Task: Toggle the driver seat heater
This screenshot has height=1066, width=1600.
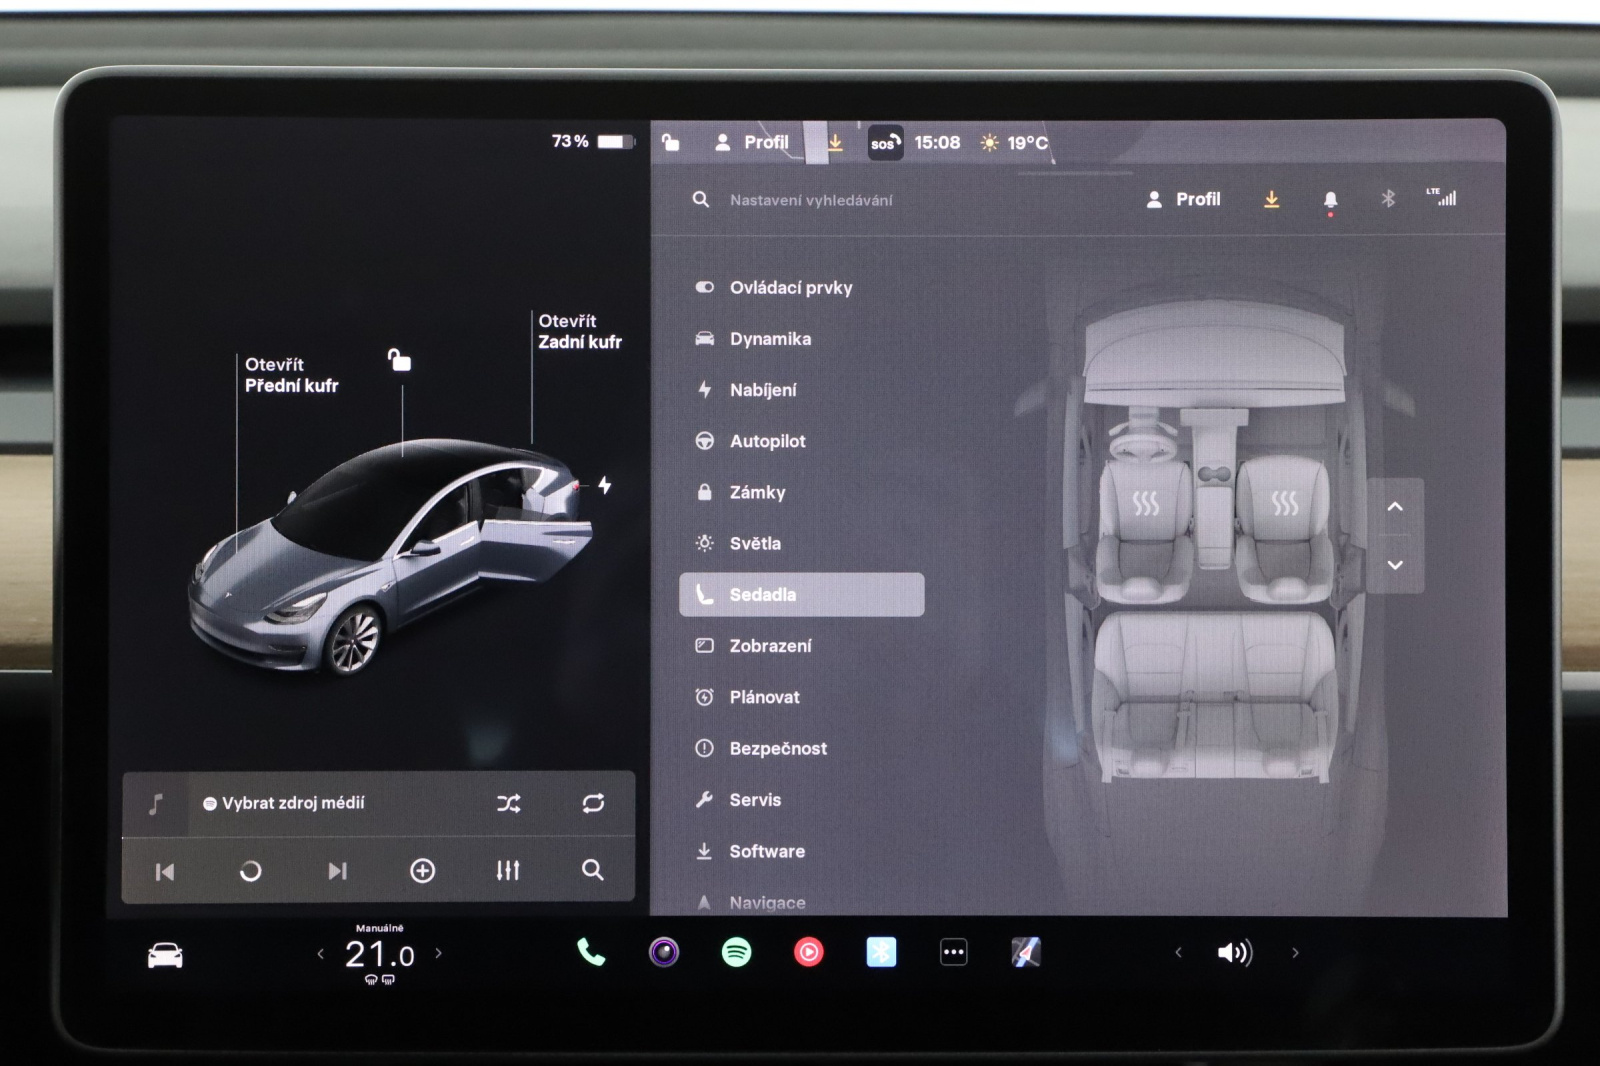Action: pyautogui.click(x=1146, y=503)
